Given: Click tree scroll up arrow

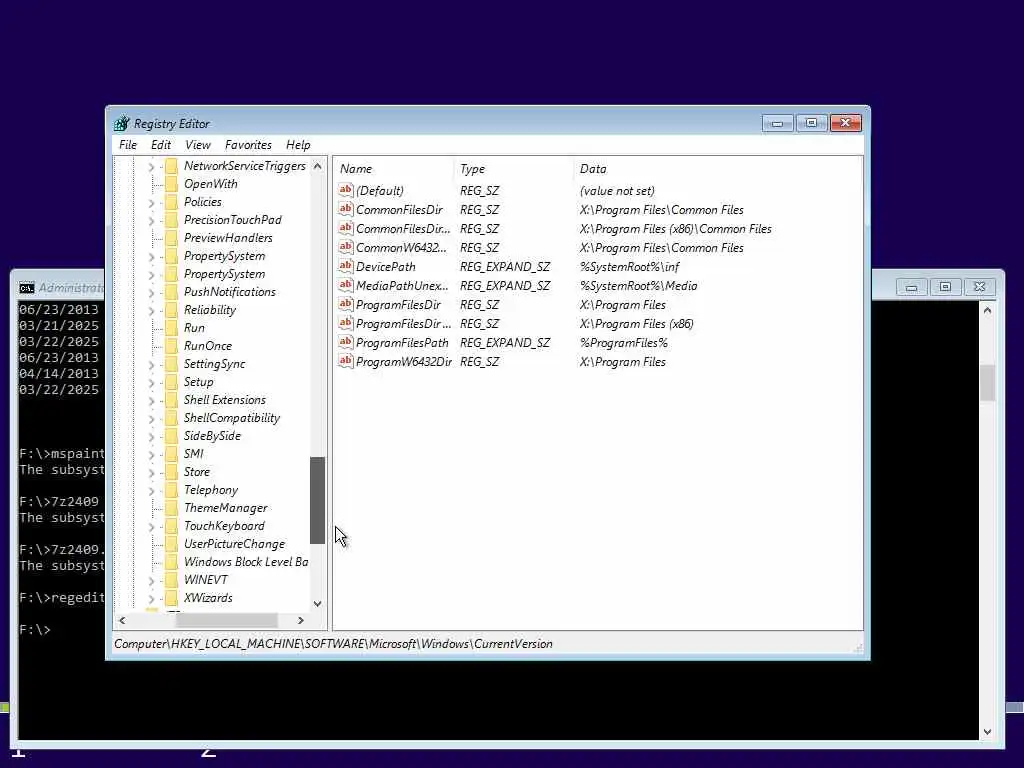Looking at the screenshot, I should (x=317, y=166).
